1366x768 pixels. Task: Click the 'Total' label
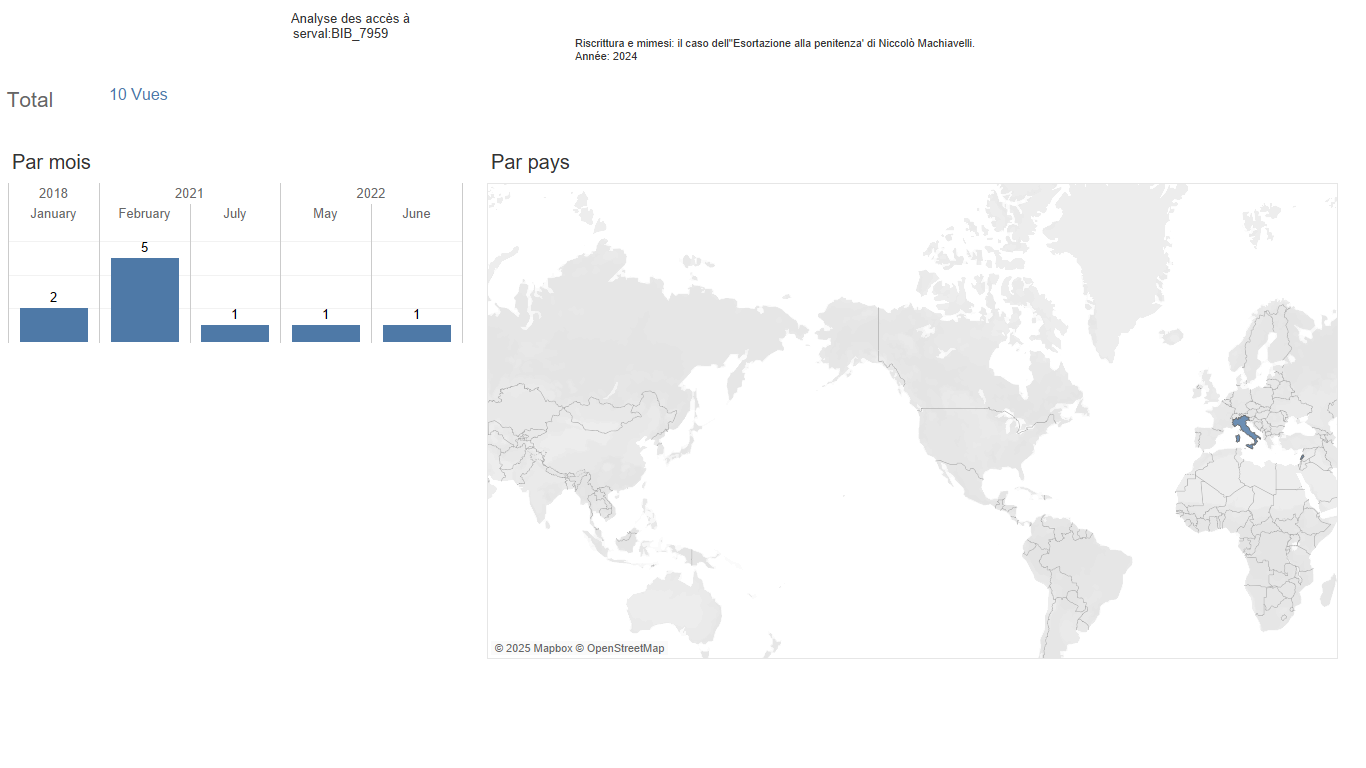(x=30, y=100)
